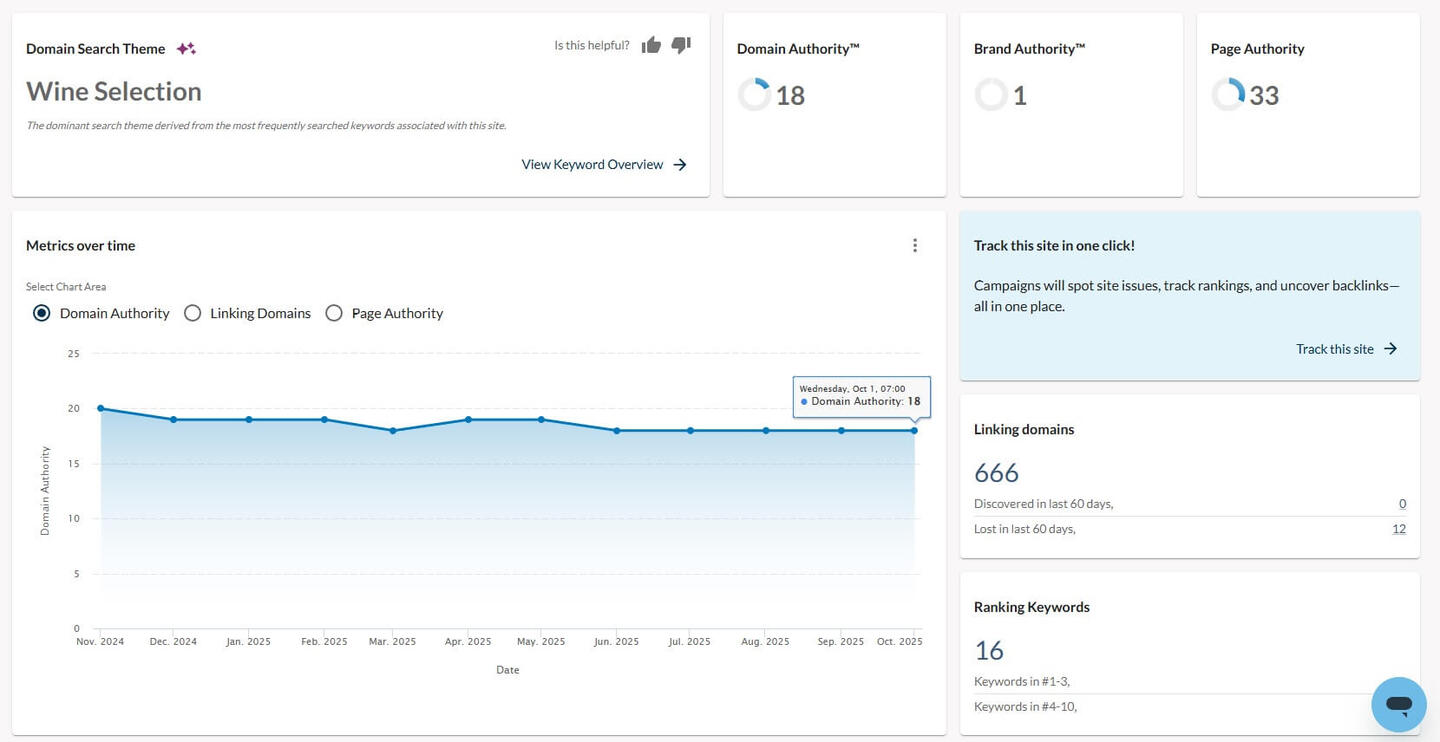Open the lost linking domains count 12
The width and height of the screenshot is (1440, 742).
(x=1398, y=529)
